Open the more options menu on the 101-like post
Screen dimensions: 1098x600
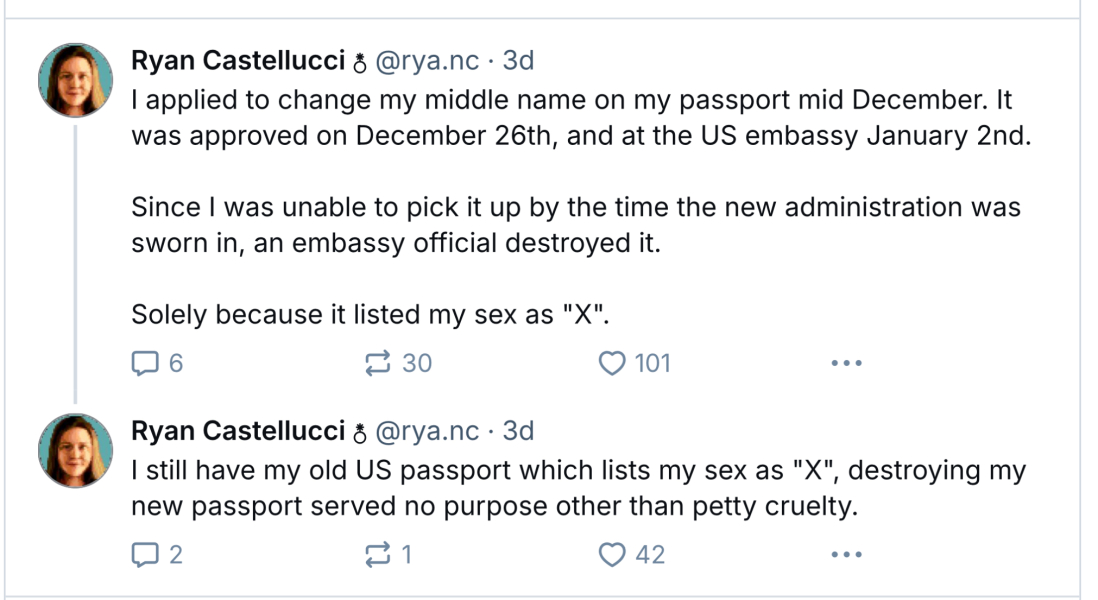(846, 363)
